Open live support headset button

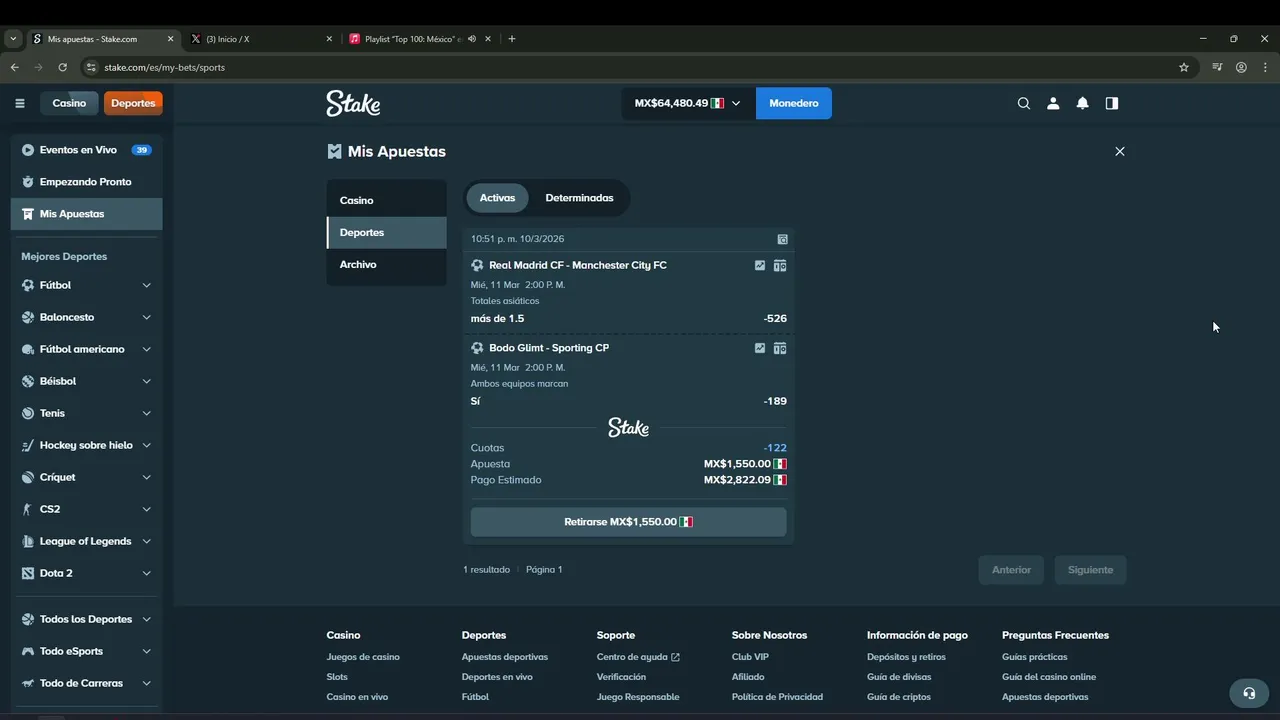pyautogui.click(x=1249, y=693)
